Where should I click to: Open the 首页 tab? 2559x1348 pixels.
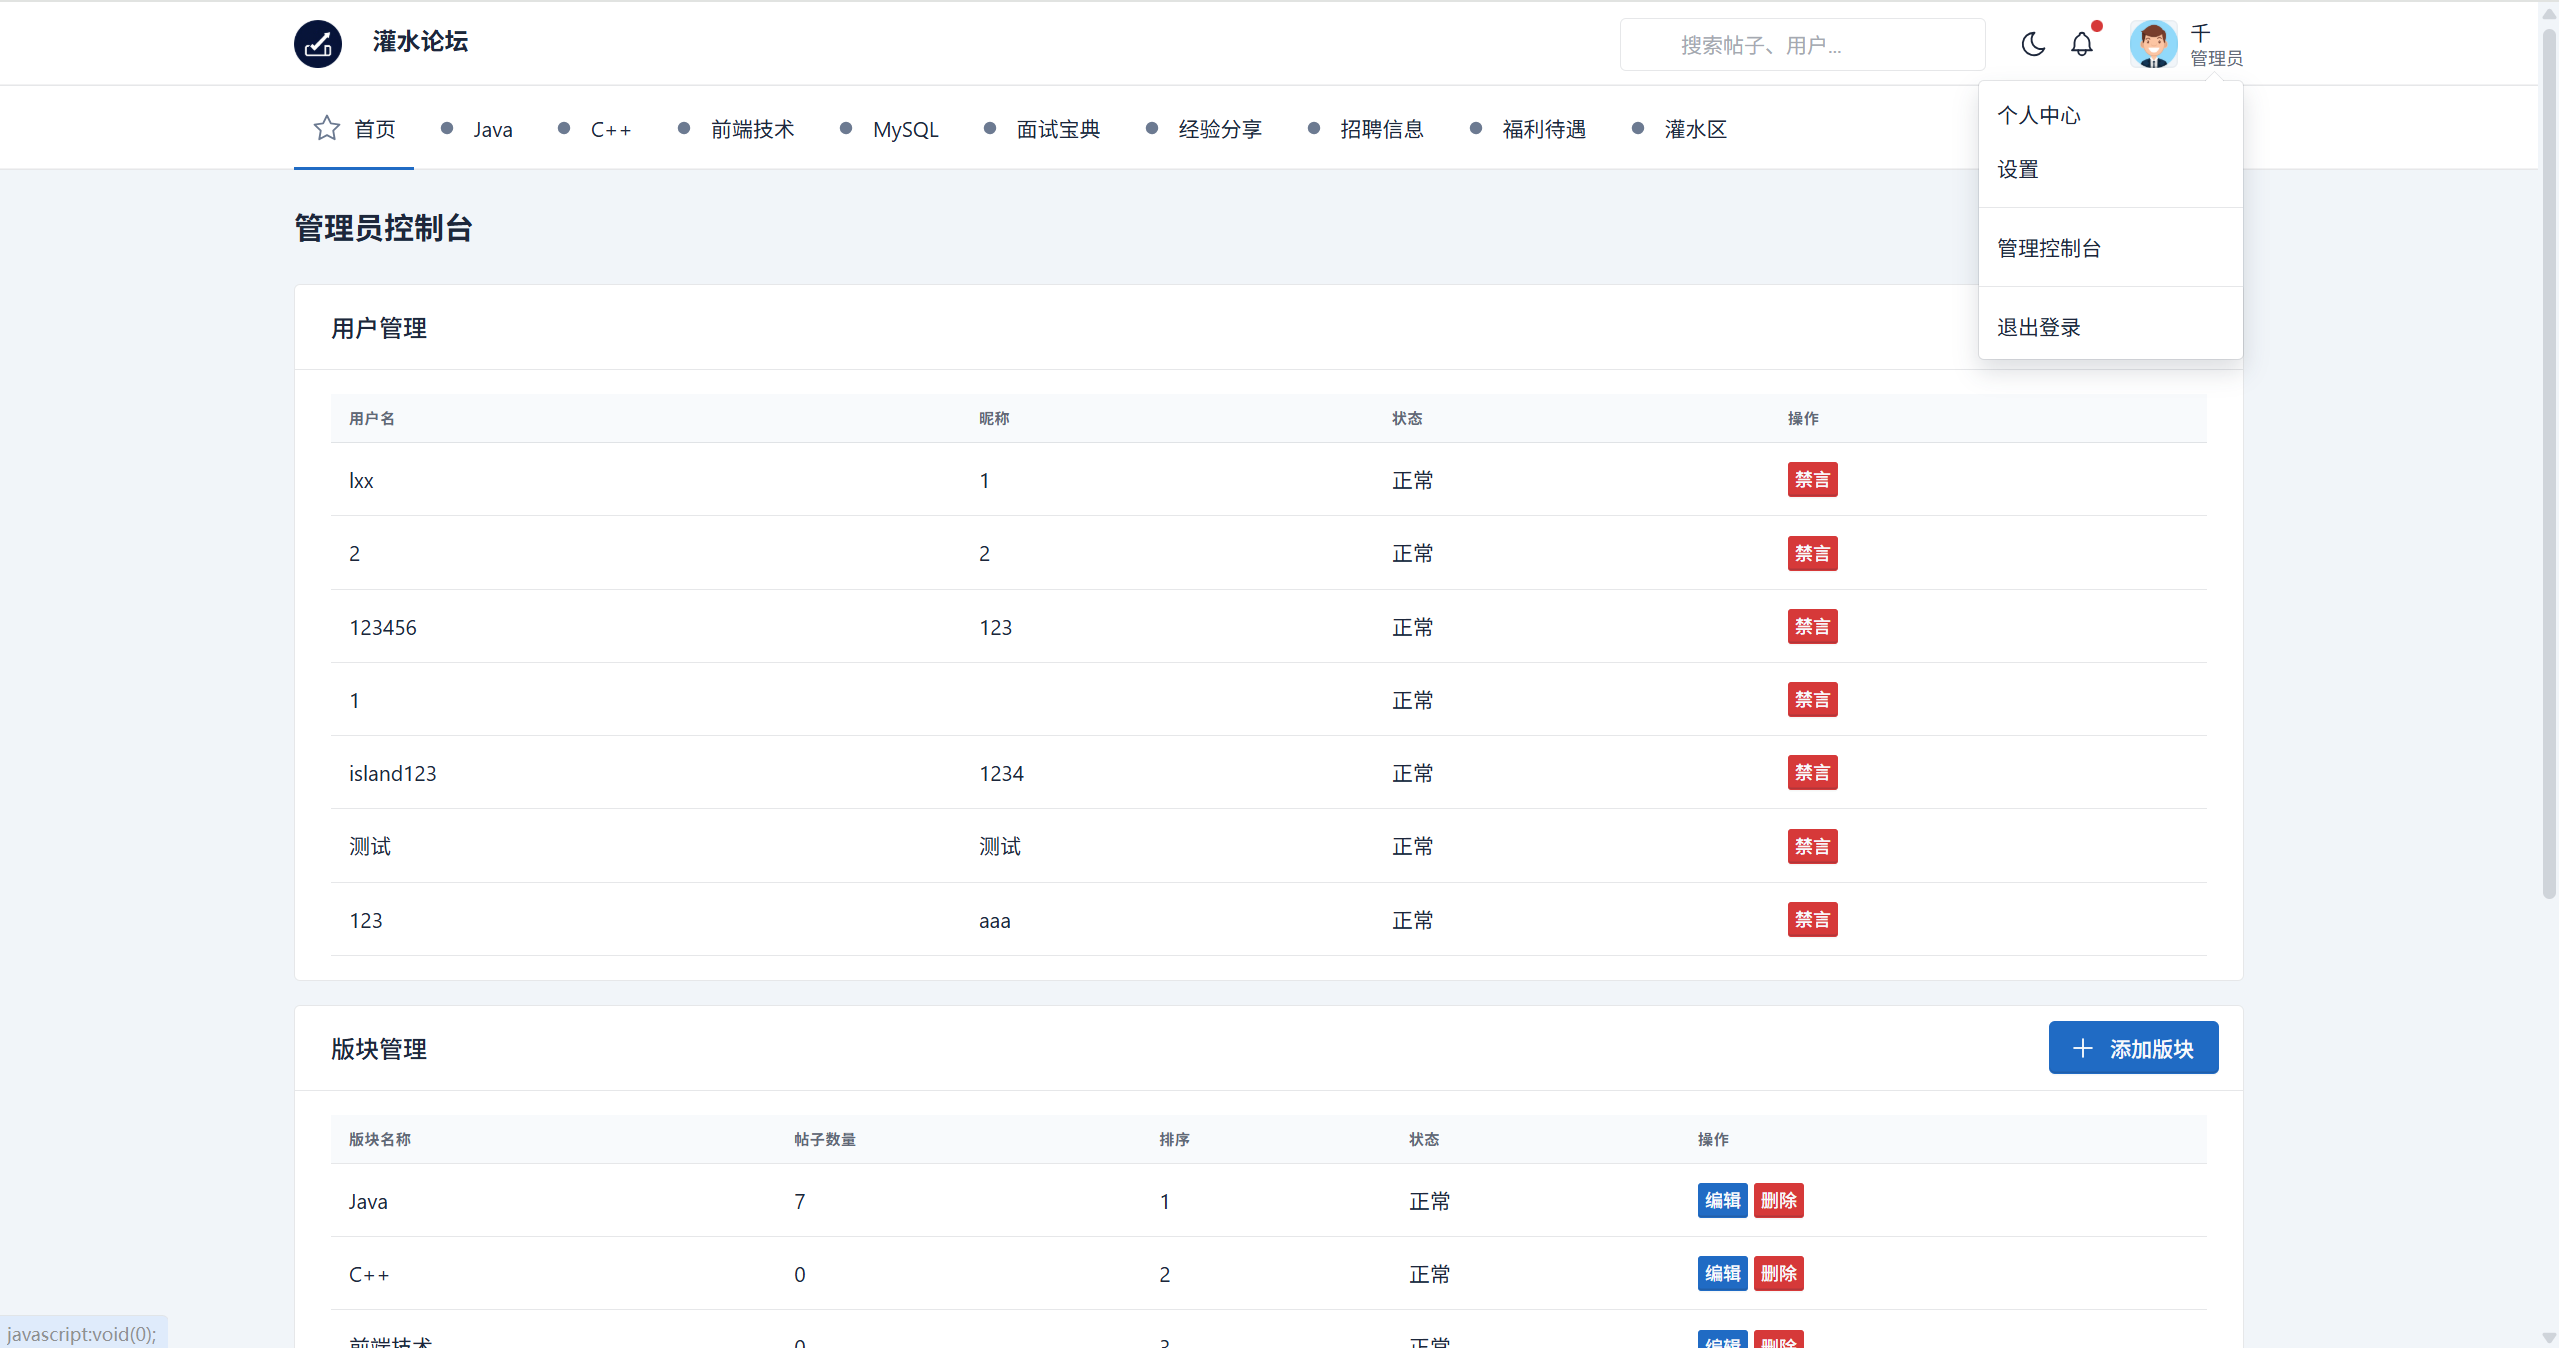(354, 129)
